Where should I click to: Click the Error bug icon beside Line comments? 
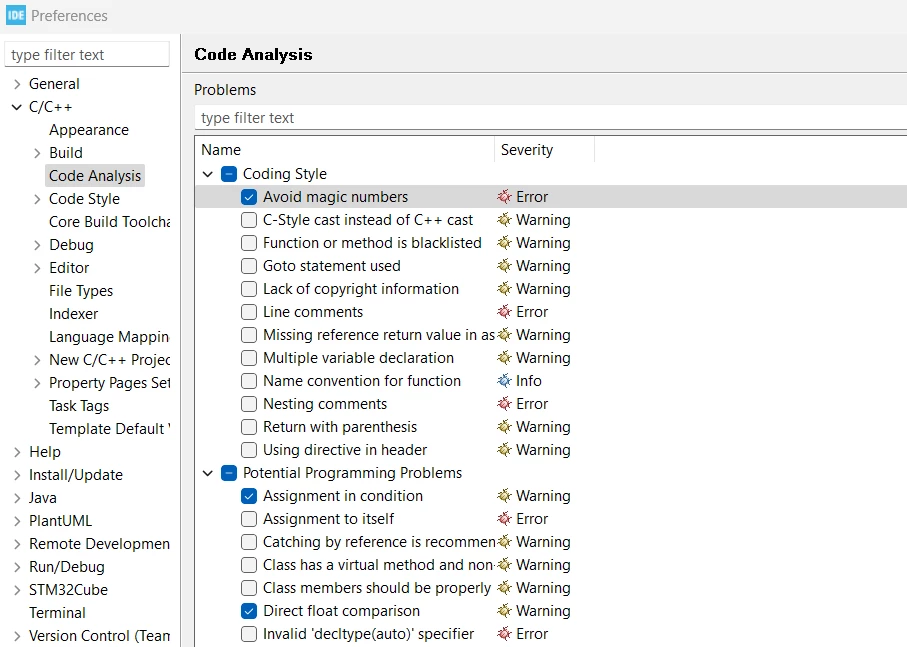click(x=504, y=312)
